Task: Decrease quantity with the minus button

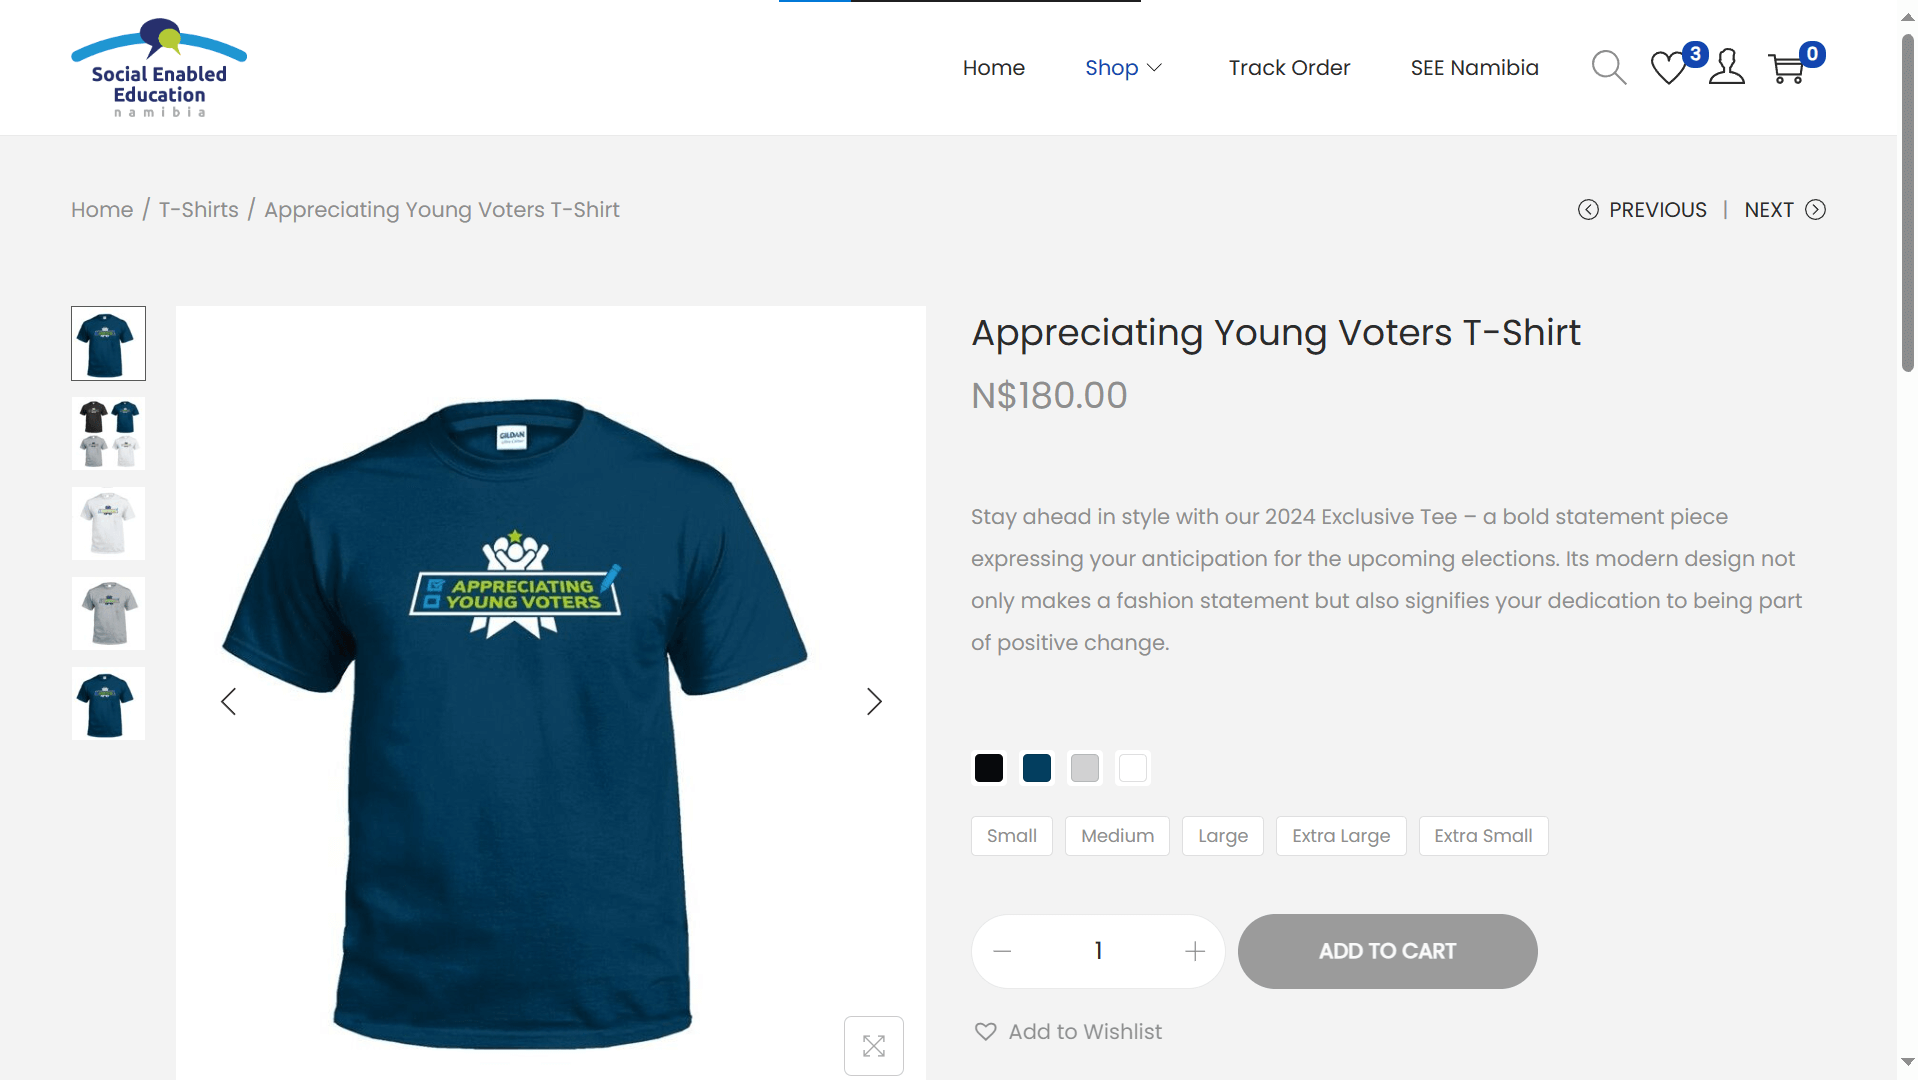Action: [x=1002, y=951]
